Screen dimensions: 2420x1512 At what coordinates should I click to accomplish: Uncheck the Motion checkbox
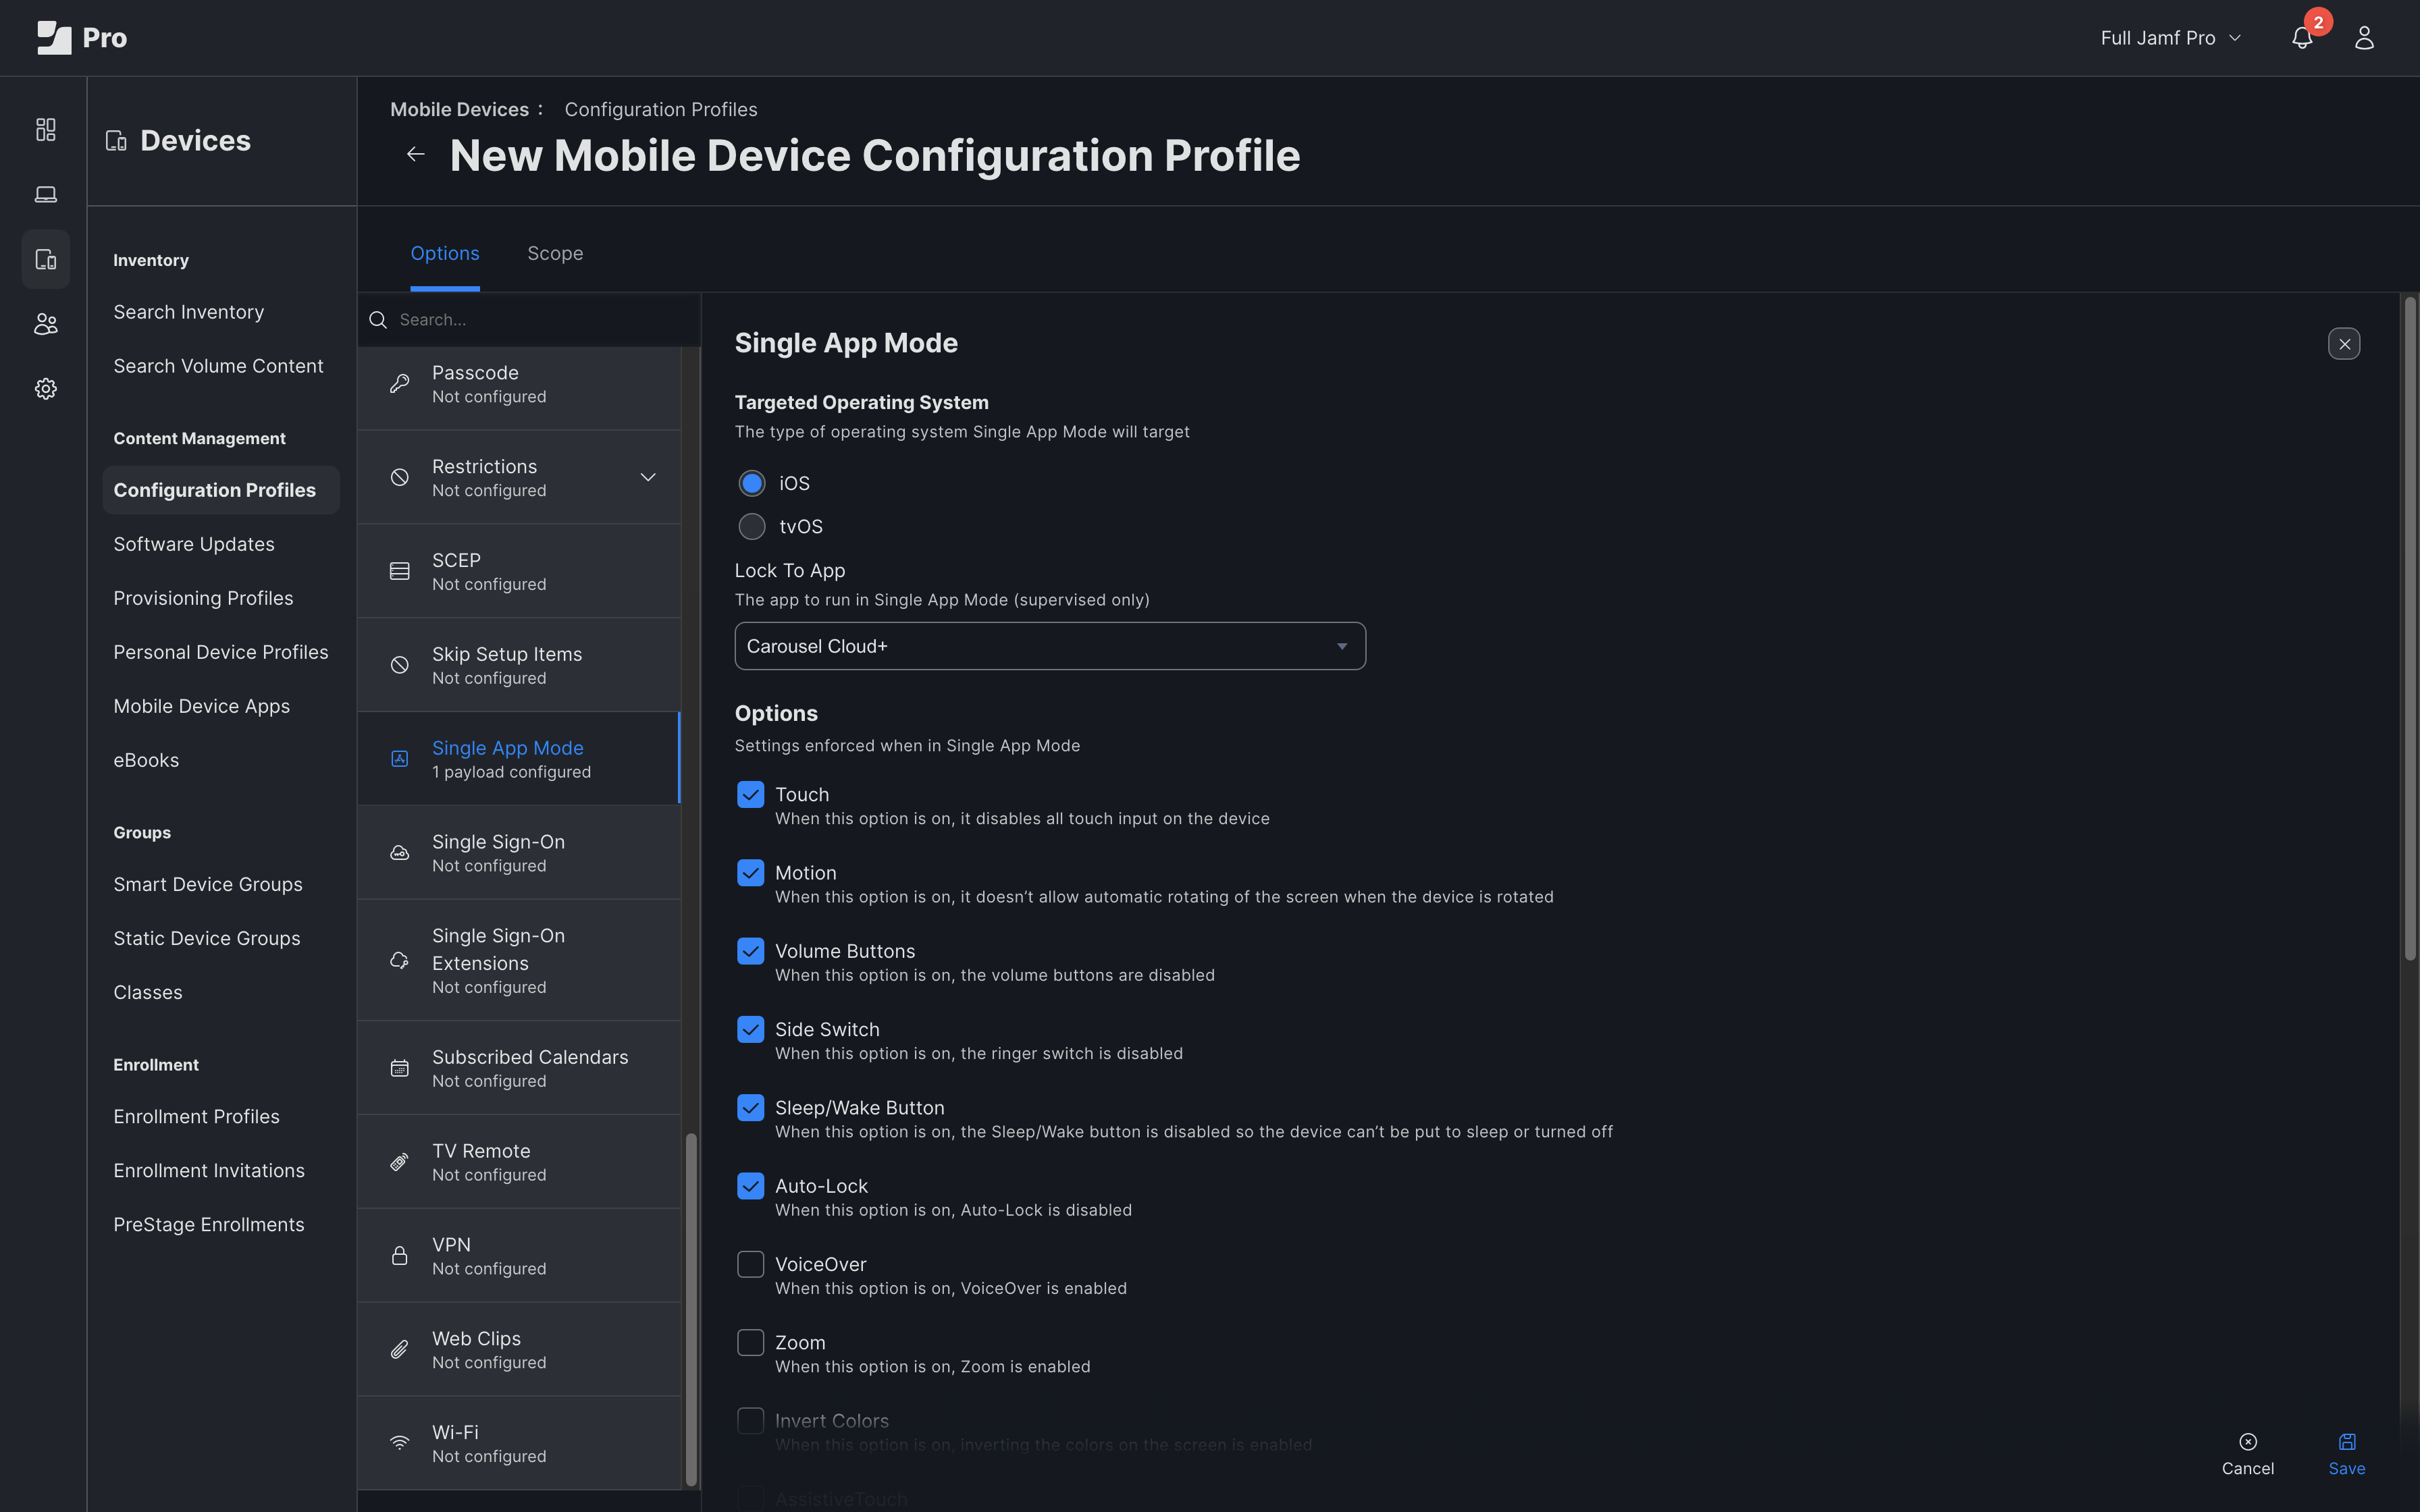click(750, 873)
